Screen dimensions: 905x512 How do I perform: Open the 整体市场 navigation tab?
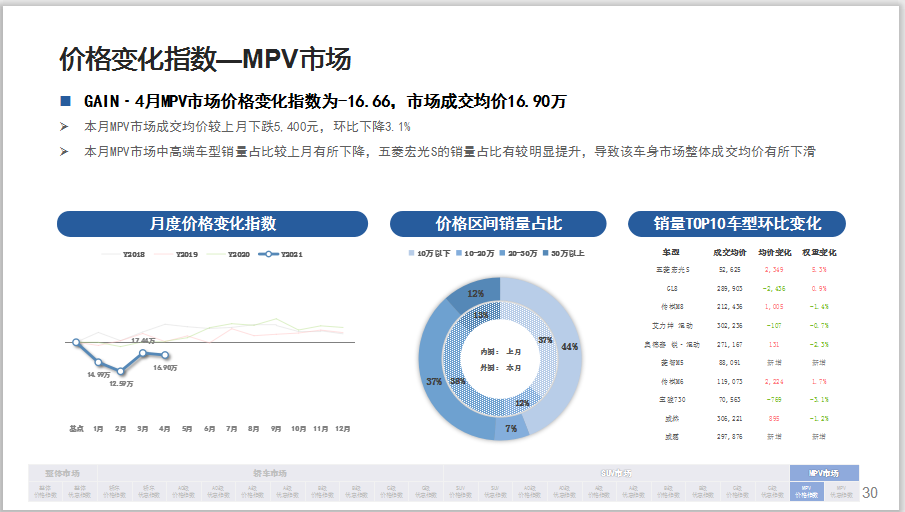(62, 473)
